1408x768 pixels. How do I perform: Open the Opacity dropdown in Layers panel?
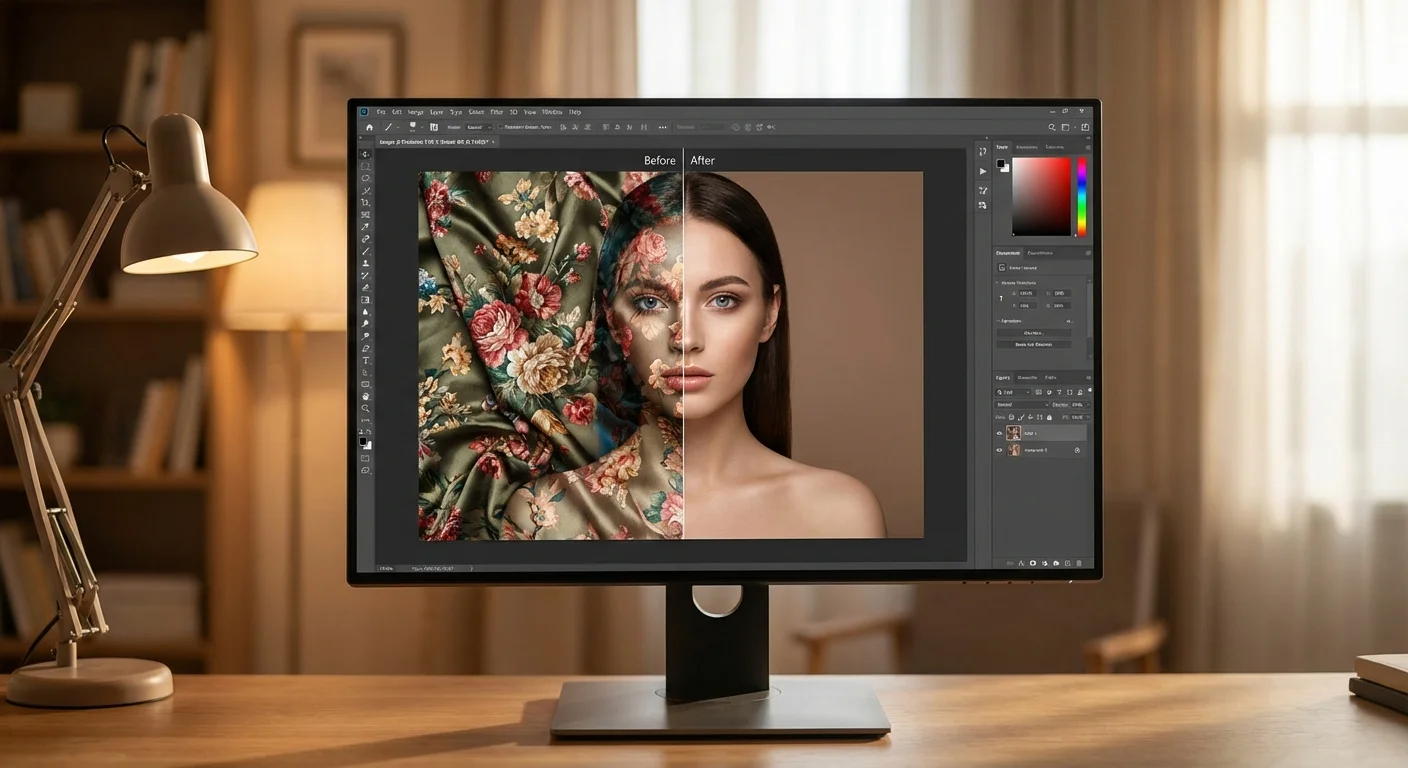coord(1077,405)
